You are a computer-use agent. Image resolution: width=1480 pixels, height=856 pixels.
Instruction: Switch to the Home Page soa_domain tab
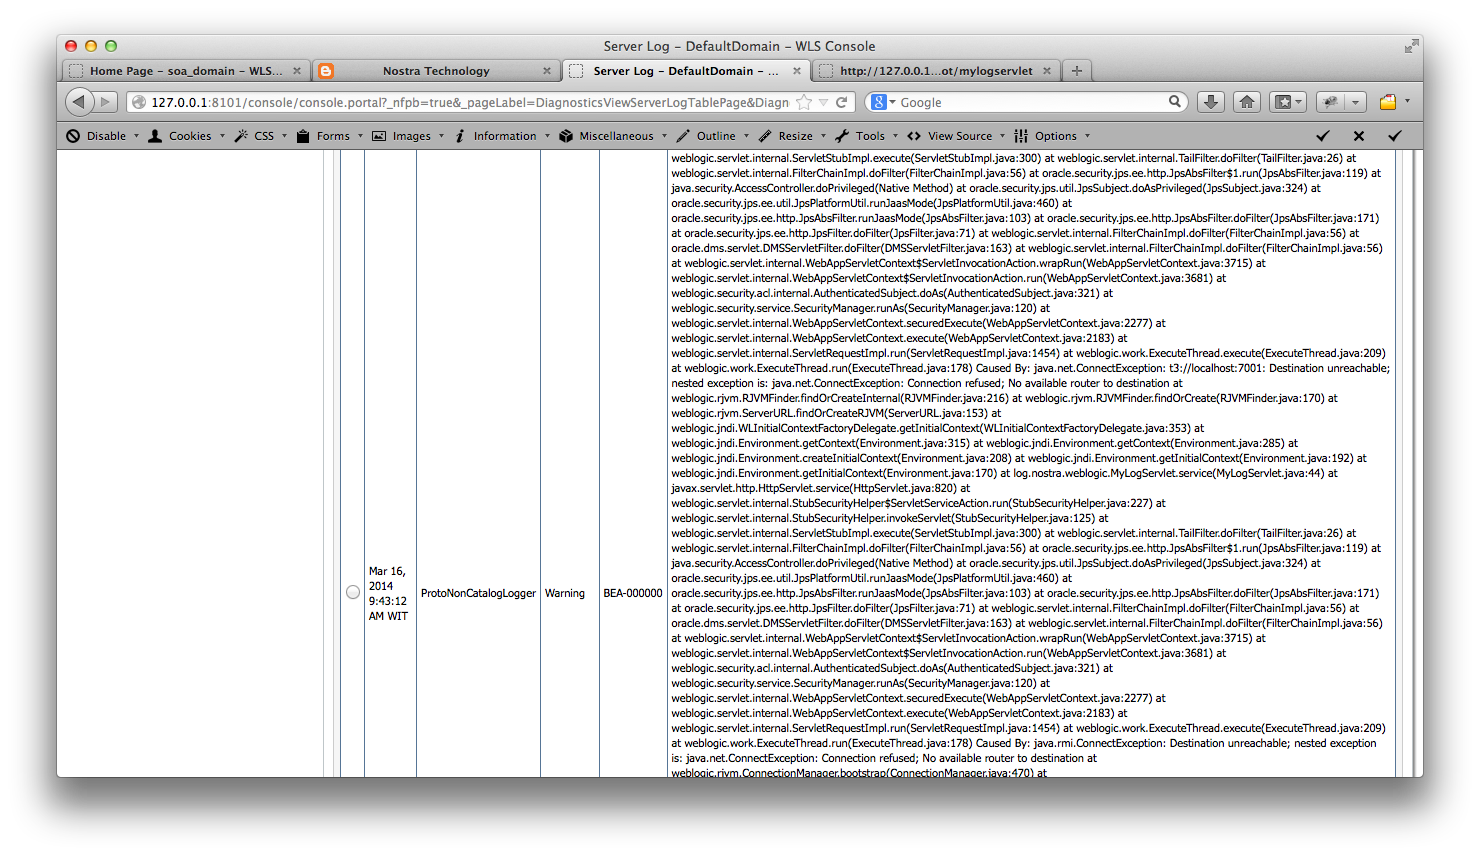[186, 71]
